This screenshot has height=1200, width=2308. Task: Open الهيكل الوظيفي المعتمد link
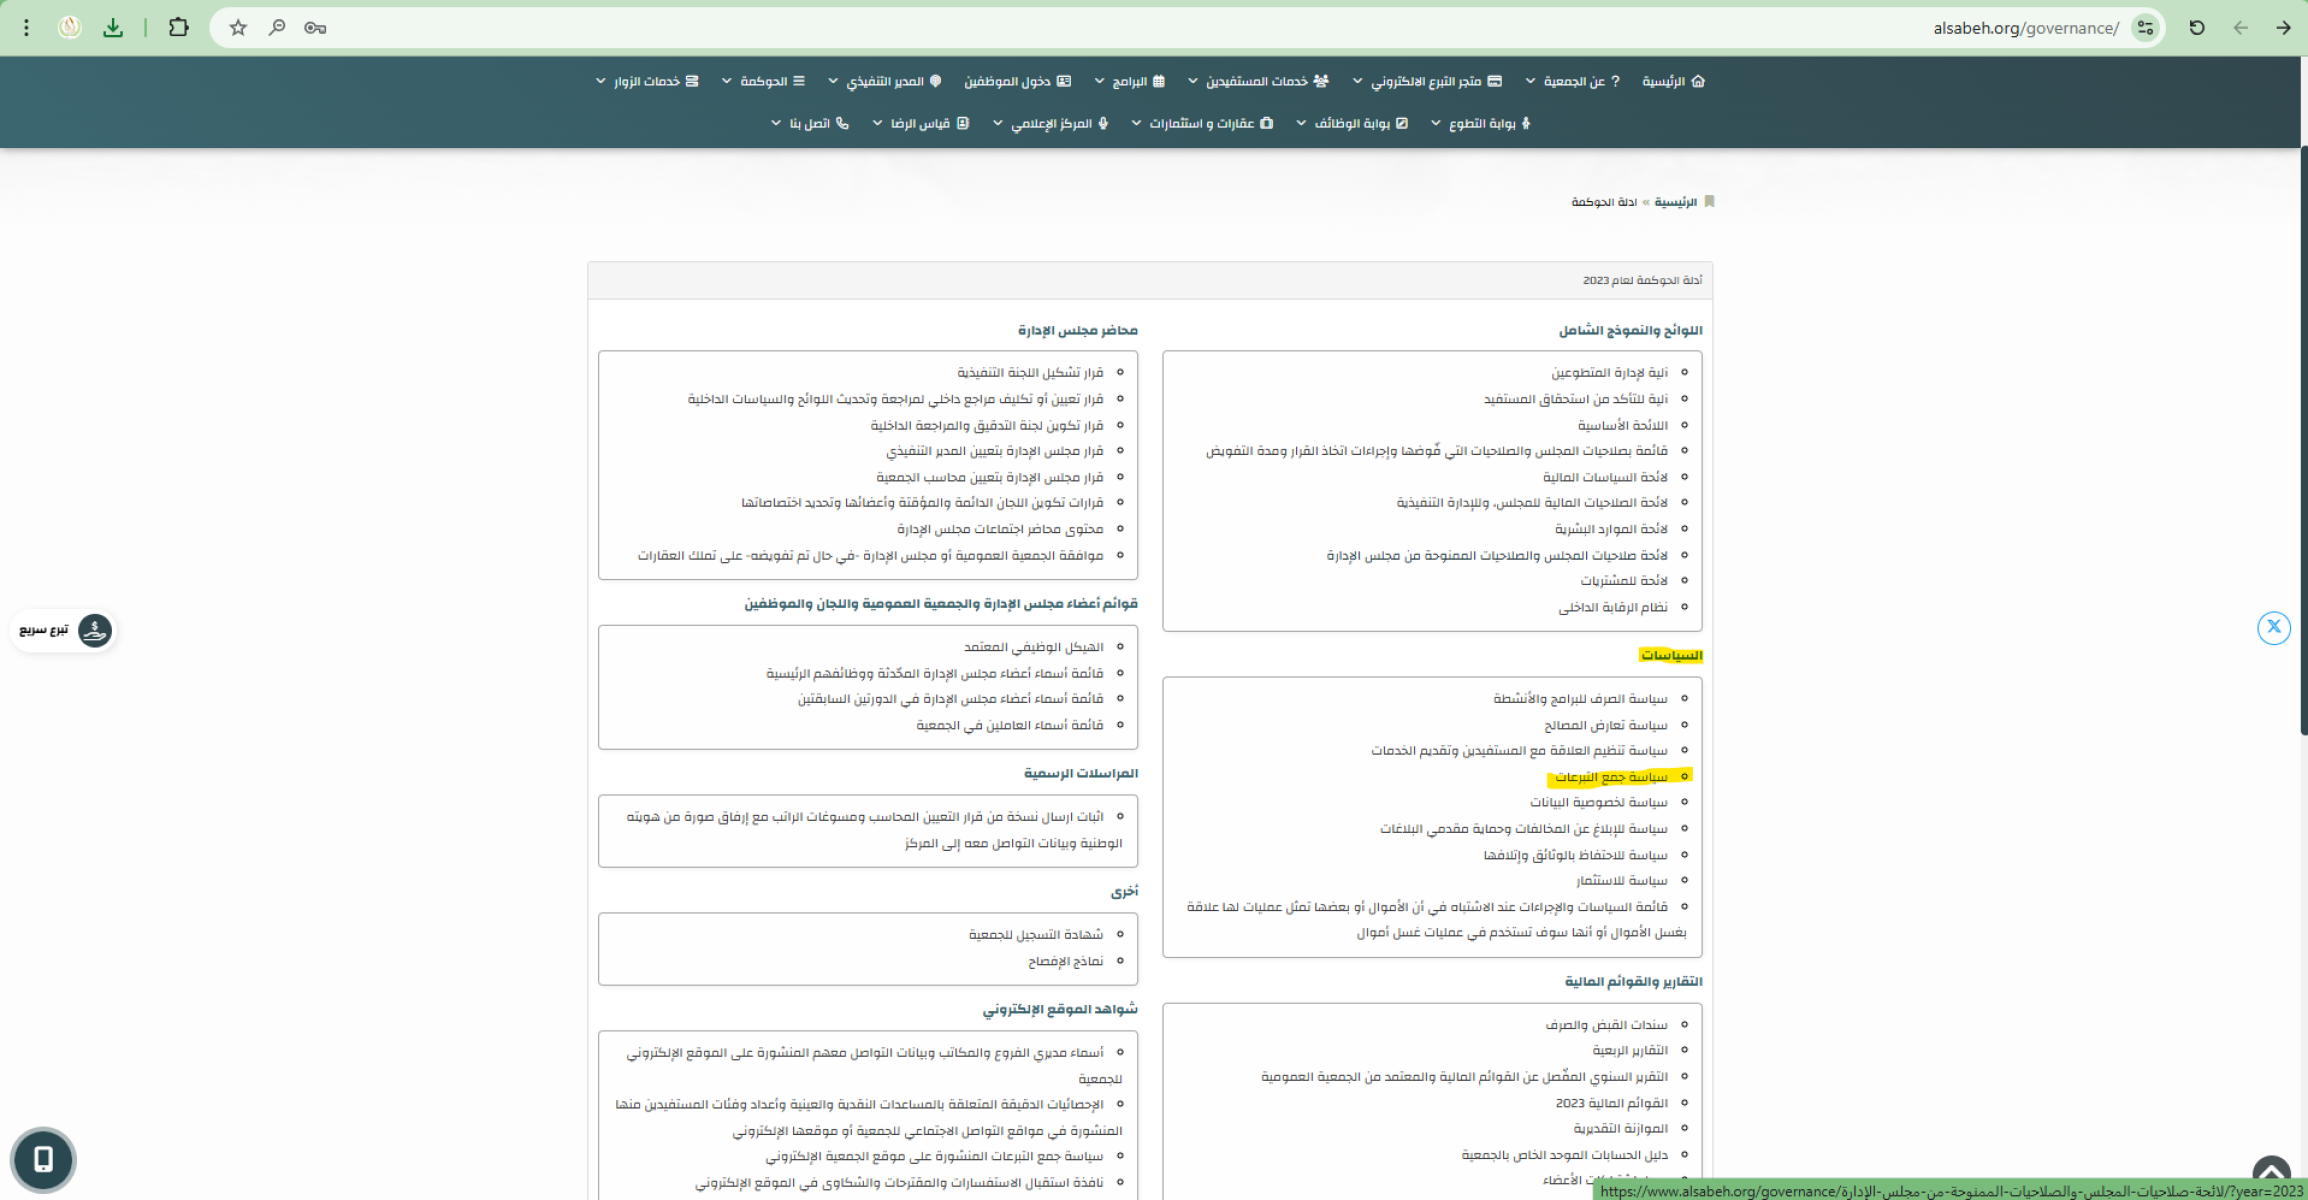[x=1034, y=647]
